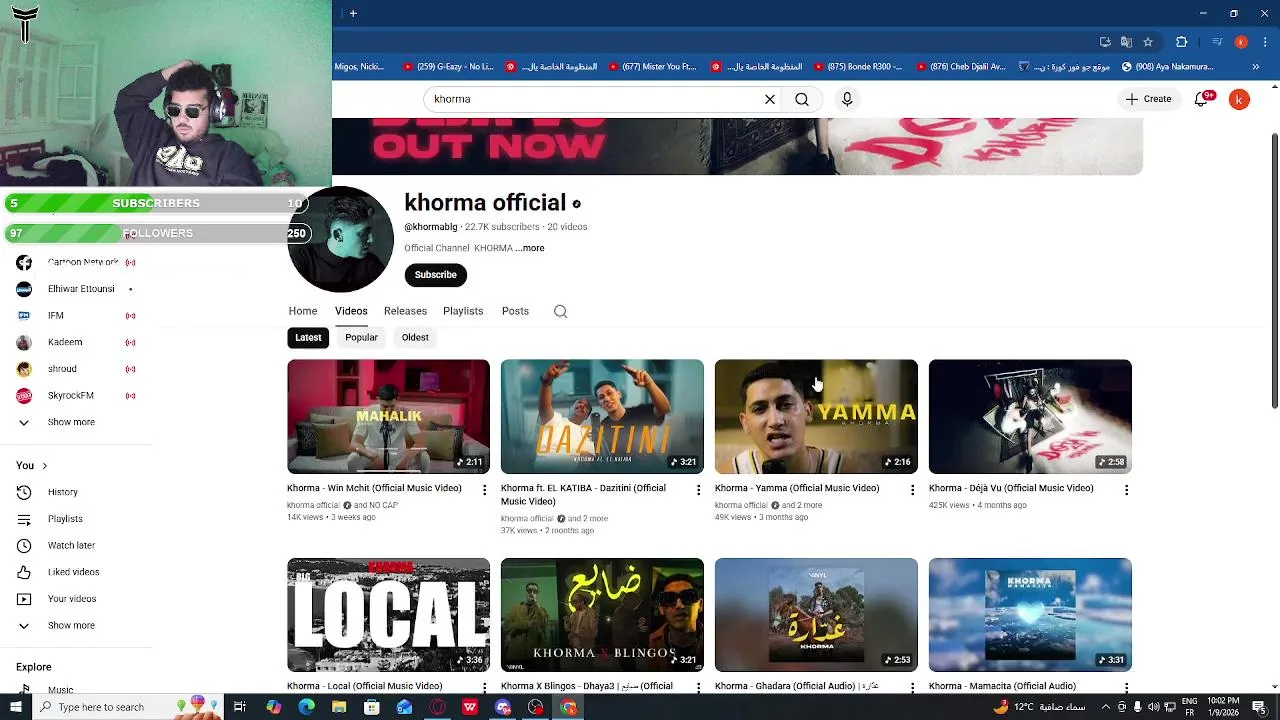Screen dimensions: 1280x720
Task: Open shroud subscription channel
Action: pos(76,369)
